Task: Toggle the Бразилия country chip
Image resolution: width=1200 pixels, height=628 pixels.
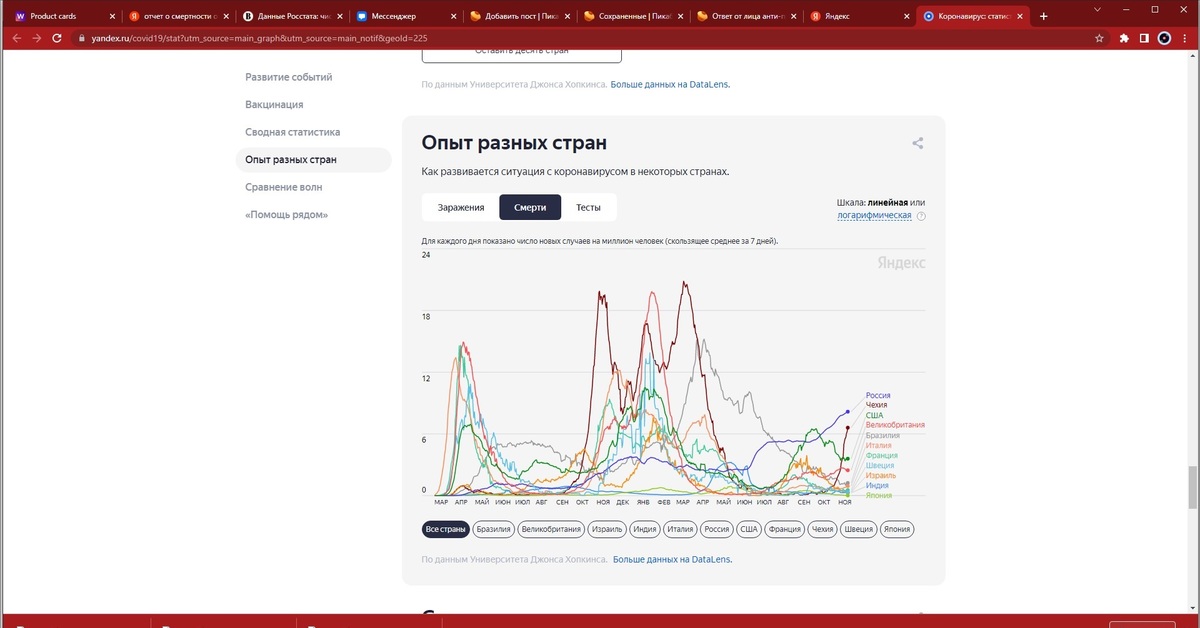Action: tap(494, 529)
